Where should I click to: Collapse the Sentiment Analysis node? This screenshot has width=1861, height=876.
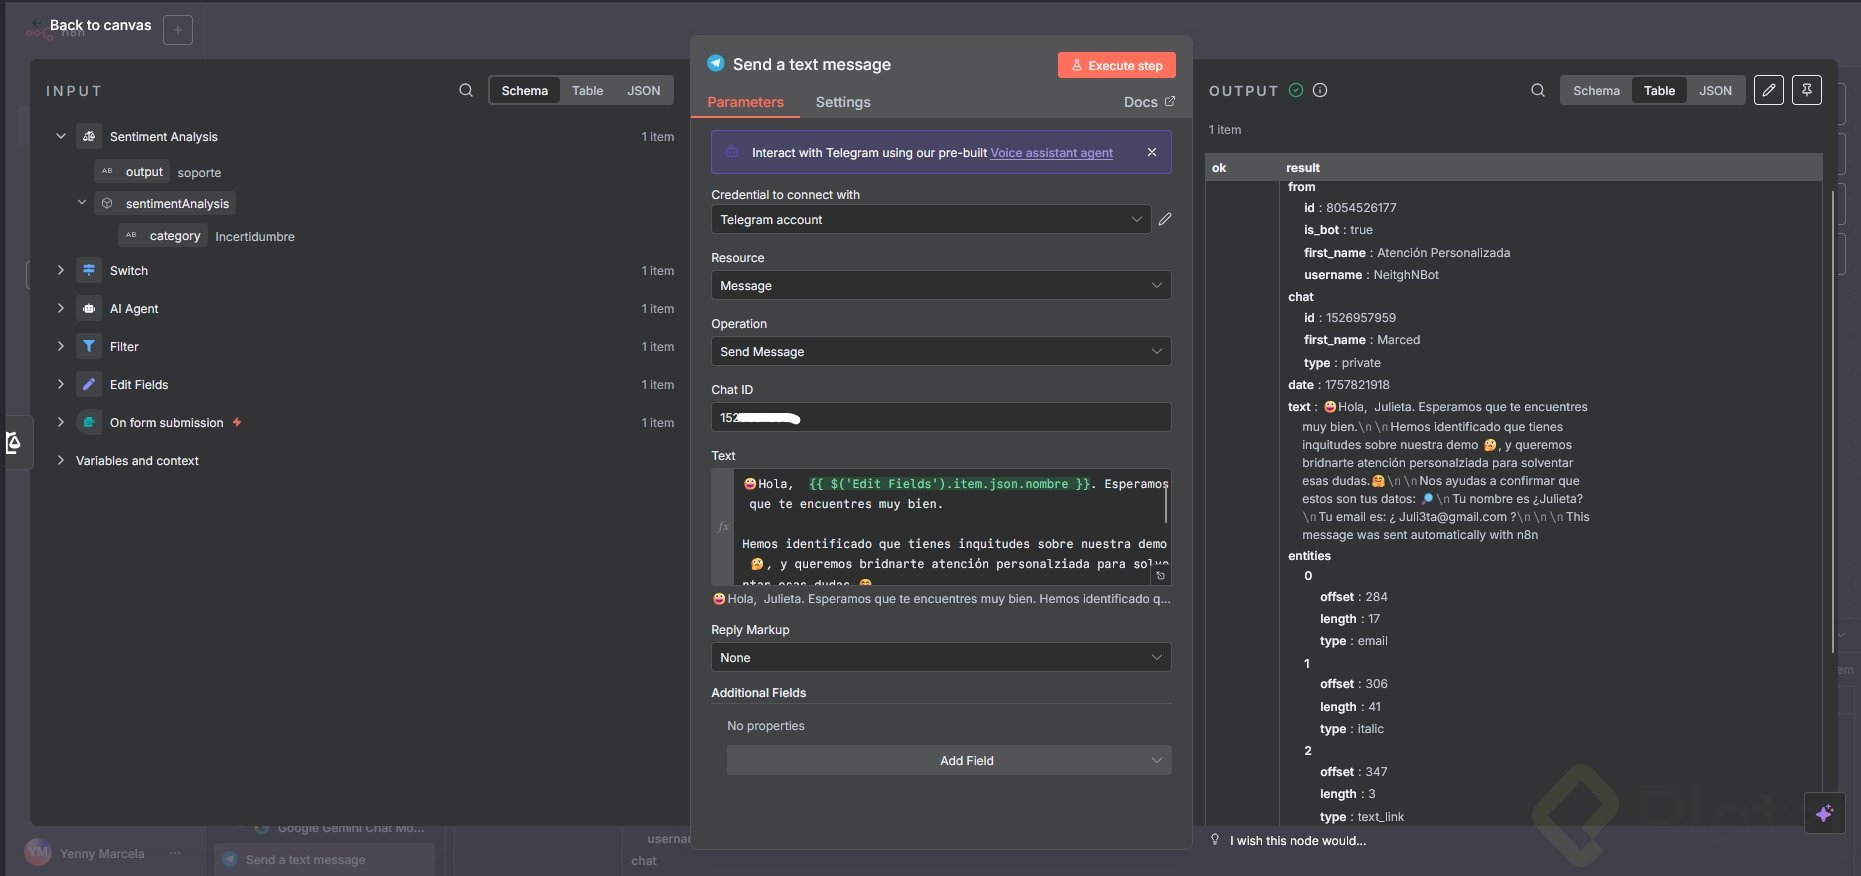pyautogui.click(x=61, y=136)
